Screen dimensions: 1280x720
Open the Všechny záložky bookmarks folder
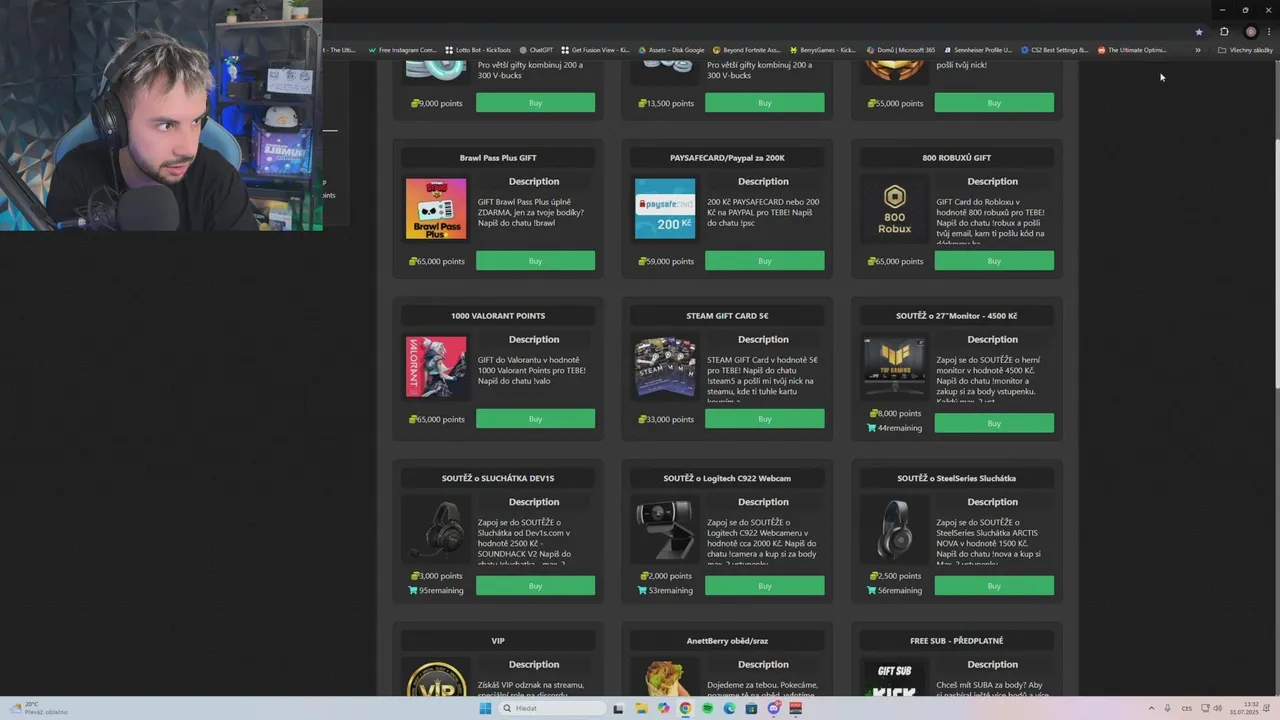[1245, 50]
